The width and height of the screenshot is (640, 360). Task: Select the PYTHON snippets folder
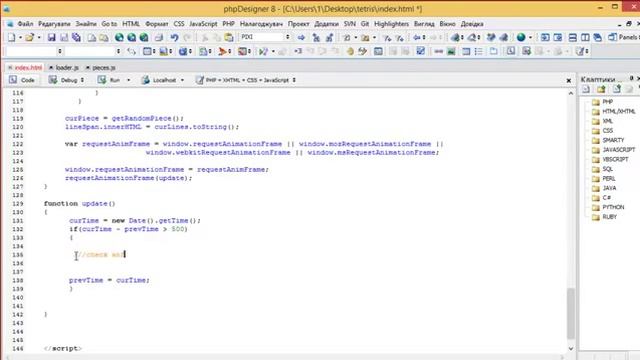608,207
